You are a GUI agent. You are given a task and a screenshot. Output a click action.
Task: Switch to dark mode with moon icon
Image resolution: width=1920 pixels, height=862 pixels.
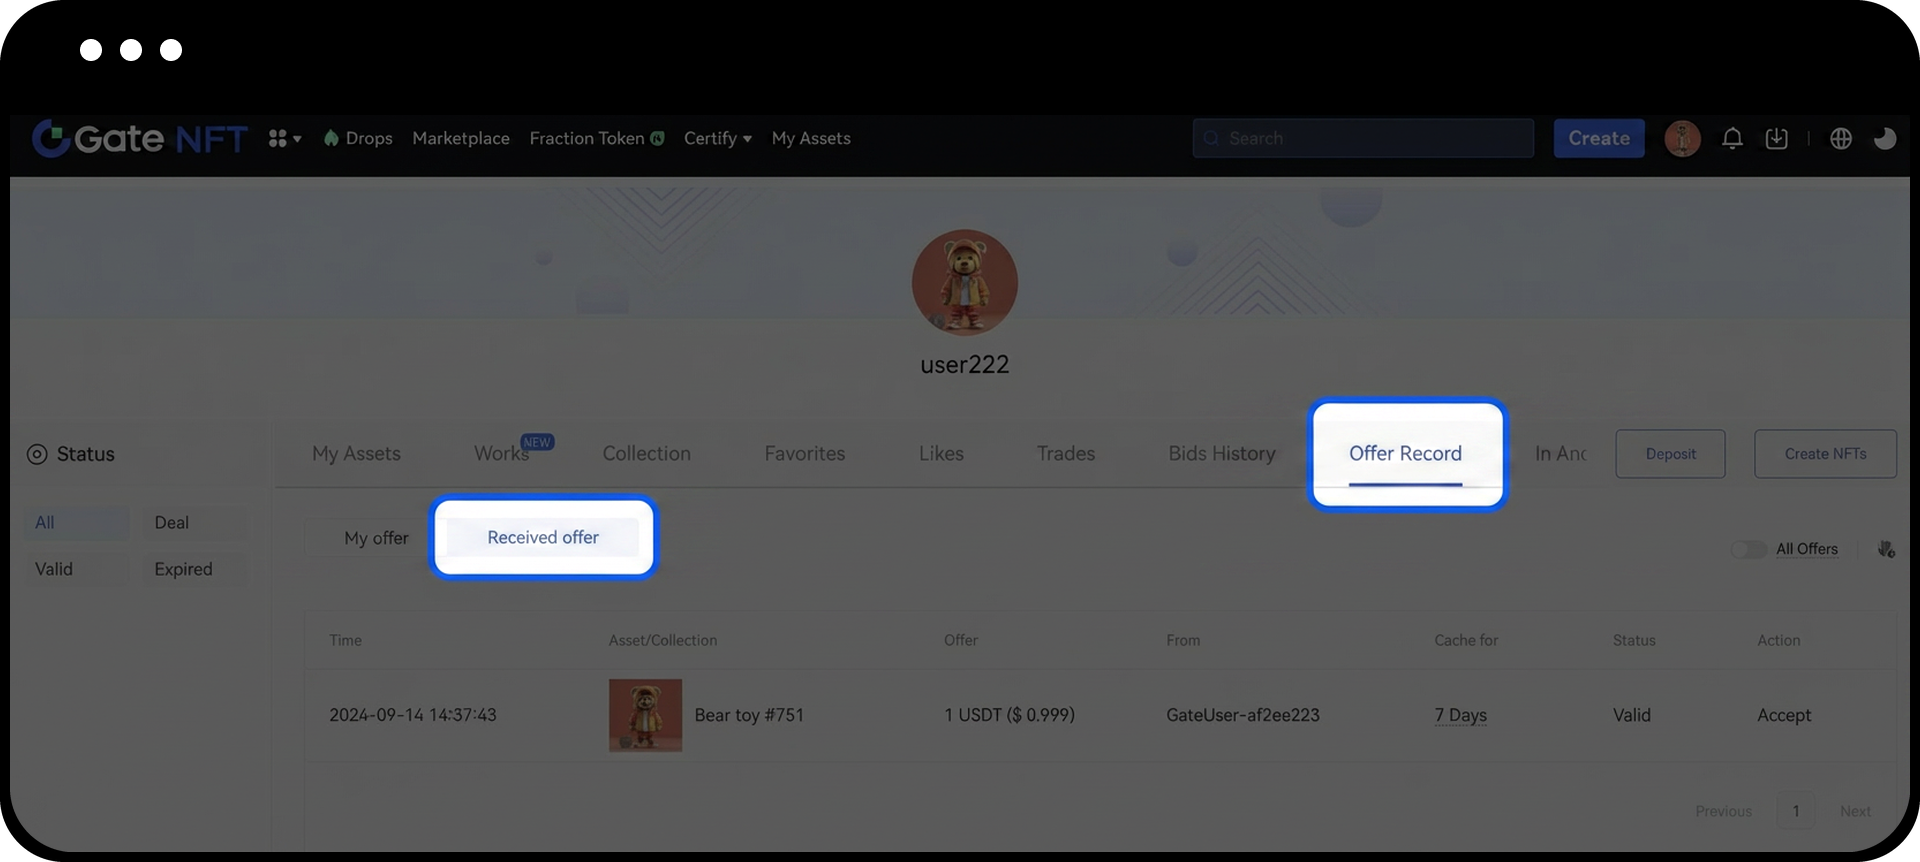tap(1884, 139)
